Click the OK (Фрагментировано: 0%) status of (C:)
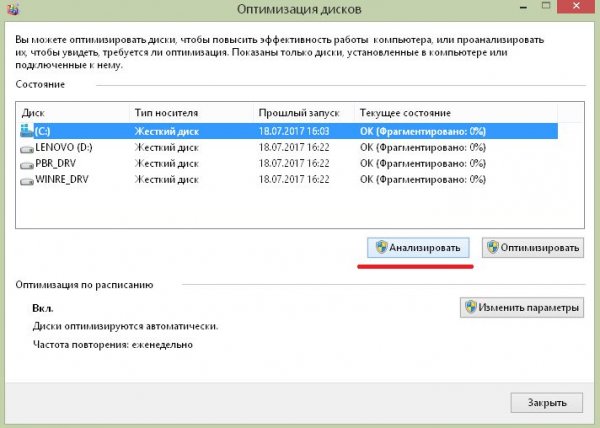The image size is (600, 428). (x=423, y=131)
